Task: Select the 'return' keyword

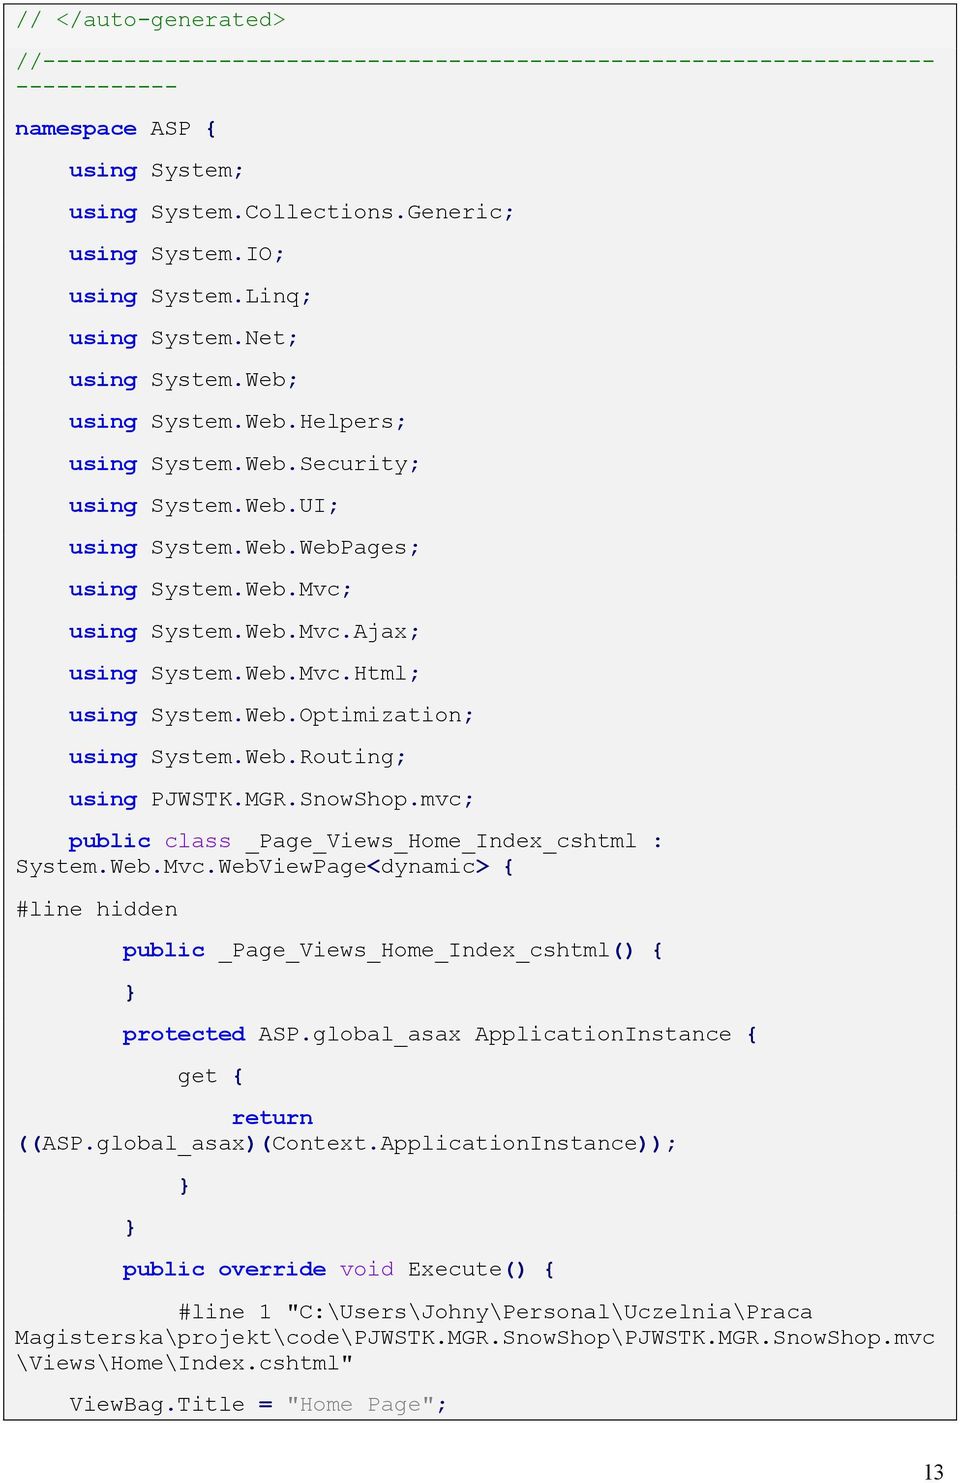Action: (272, 1118)
